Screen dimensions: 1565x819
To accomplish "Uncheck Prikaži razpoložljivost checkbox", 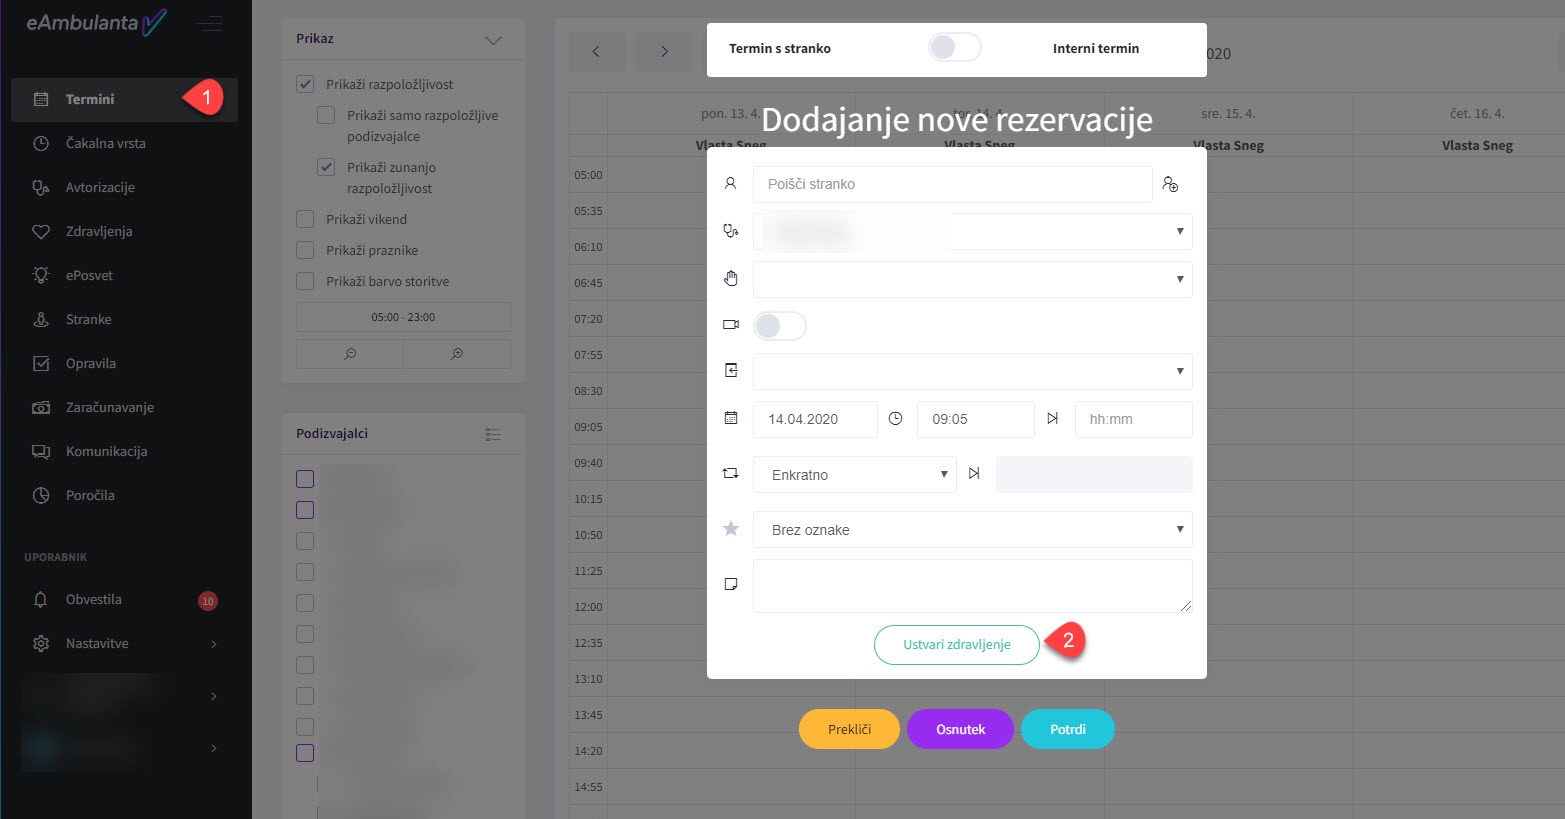I will point(306,85).
